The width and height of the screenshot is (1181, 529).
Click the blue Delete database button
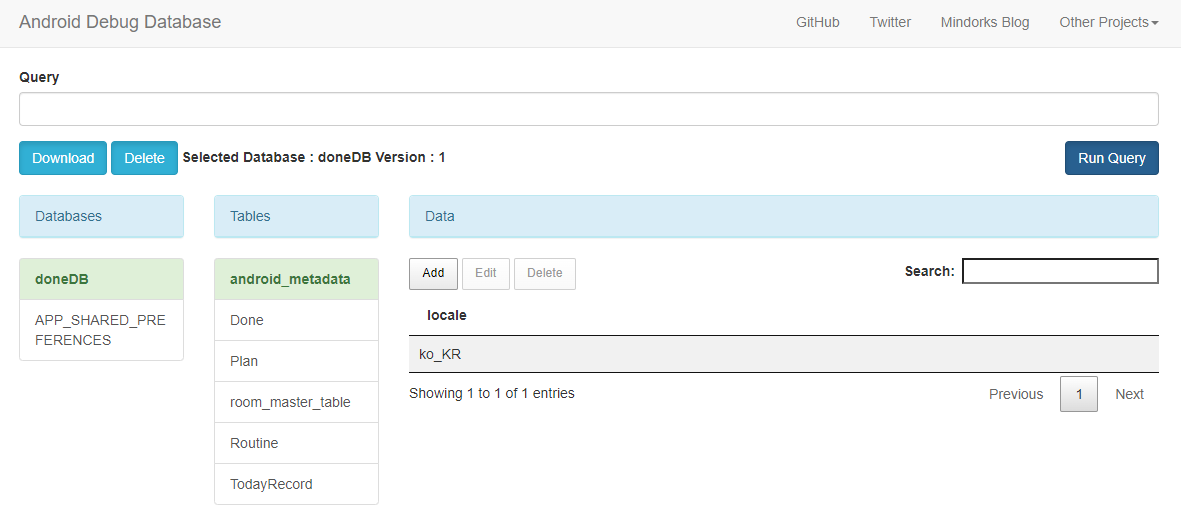(x=145, y=157)
